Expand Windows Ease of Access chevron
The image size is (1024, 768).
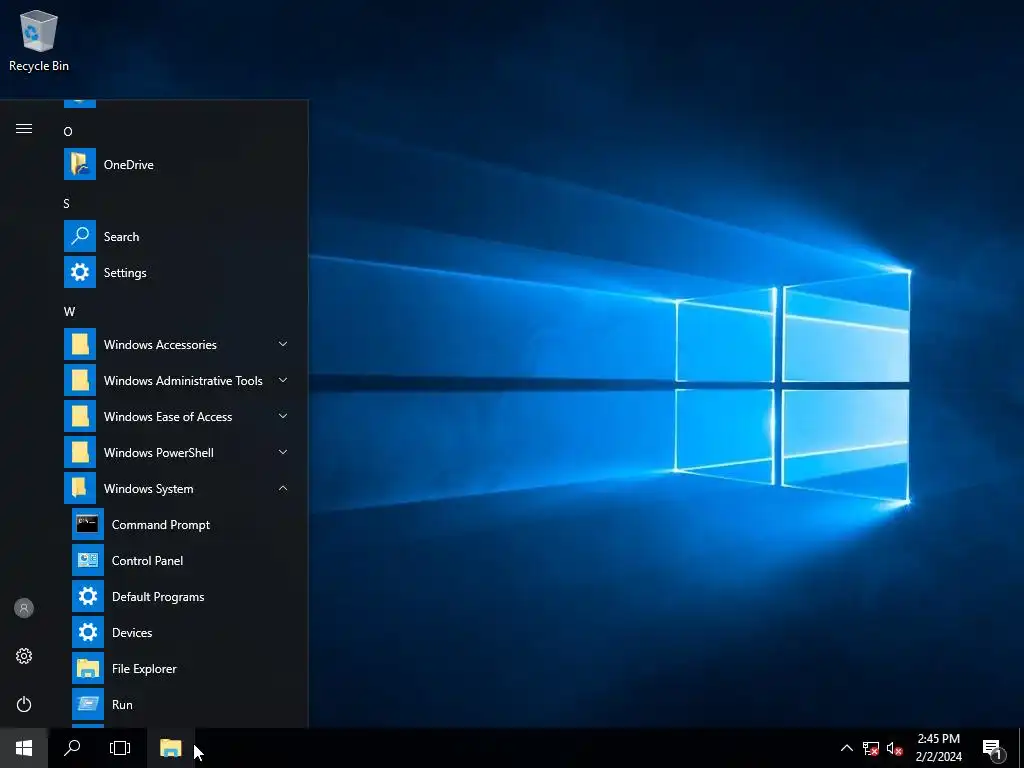(283, 416)
